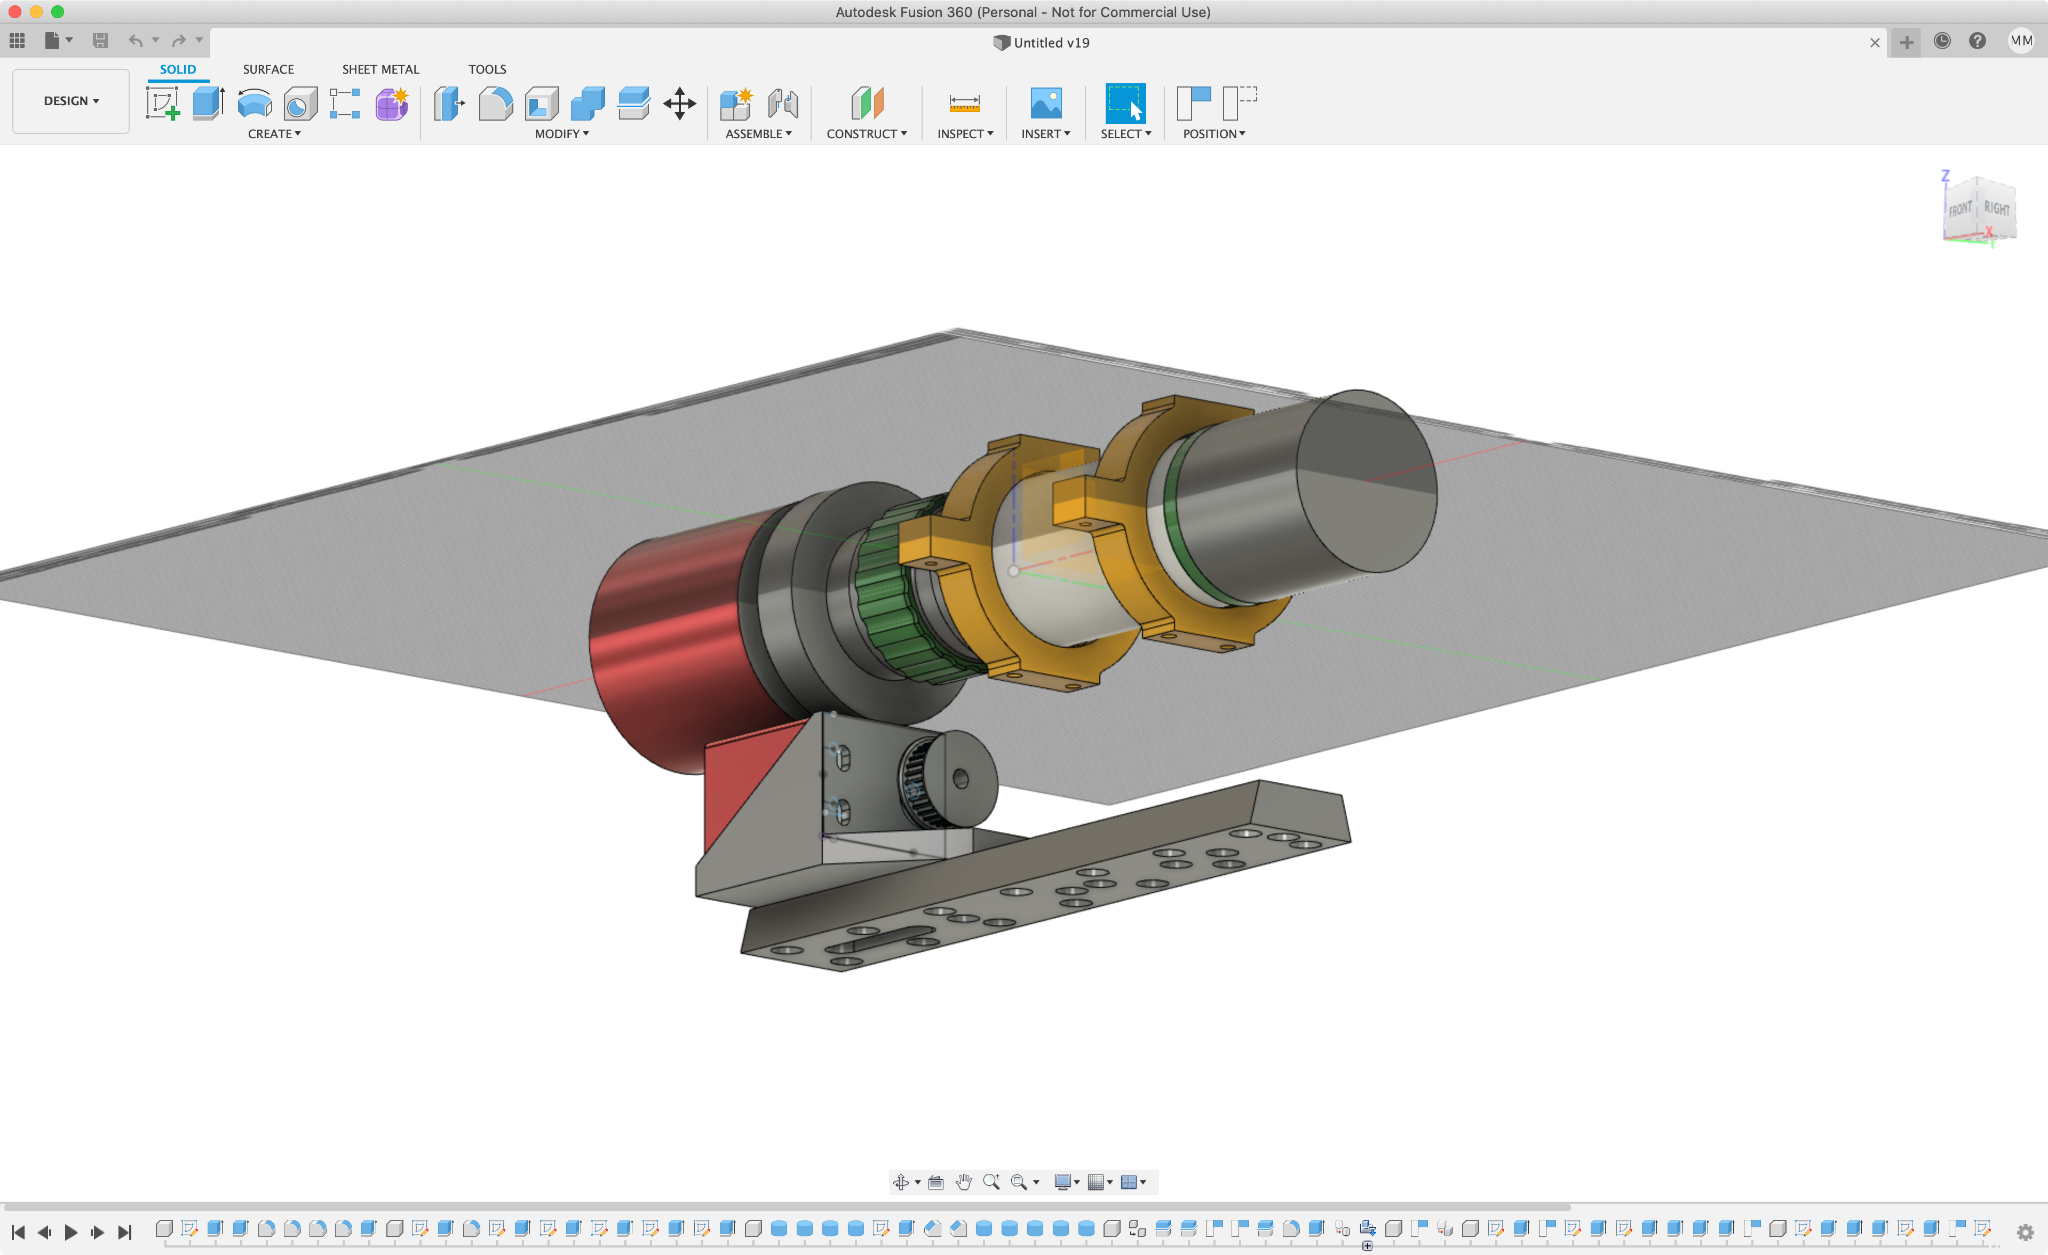Click the Insert image icon
Screen dimensions: 2048x1255
tap(1046, 103)
